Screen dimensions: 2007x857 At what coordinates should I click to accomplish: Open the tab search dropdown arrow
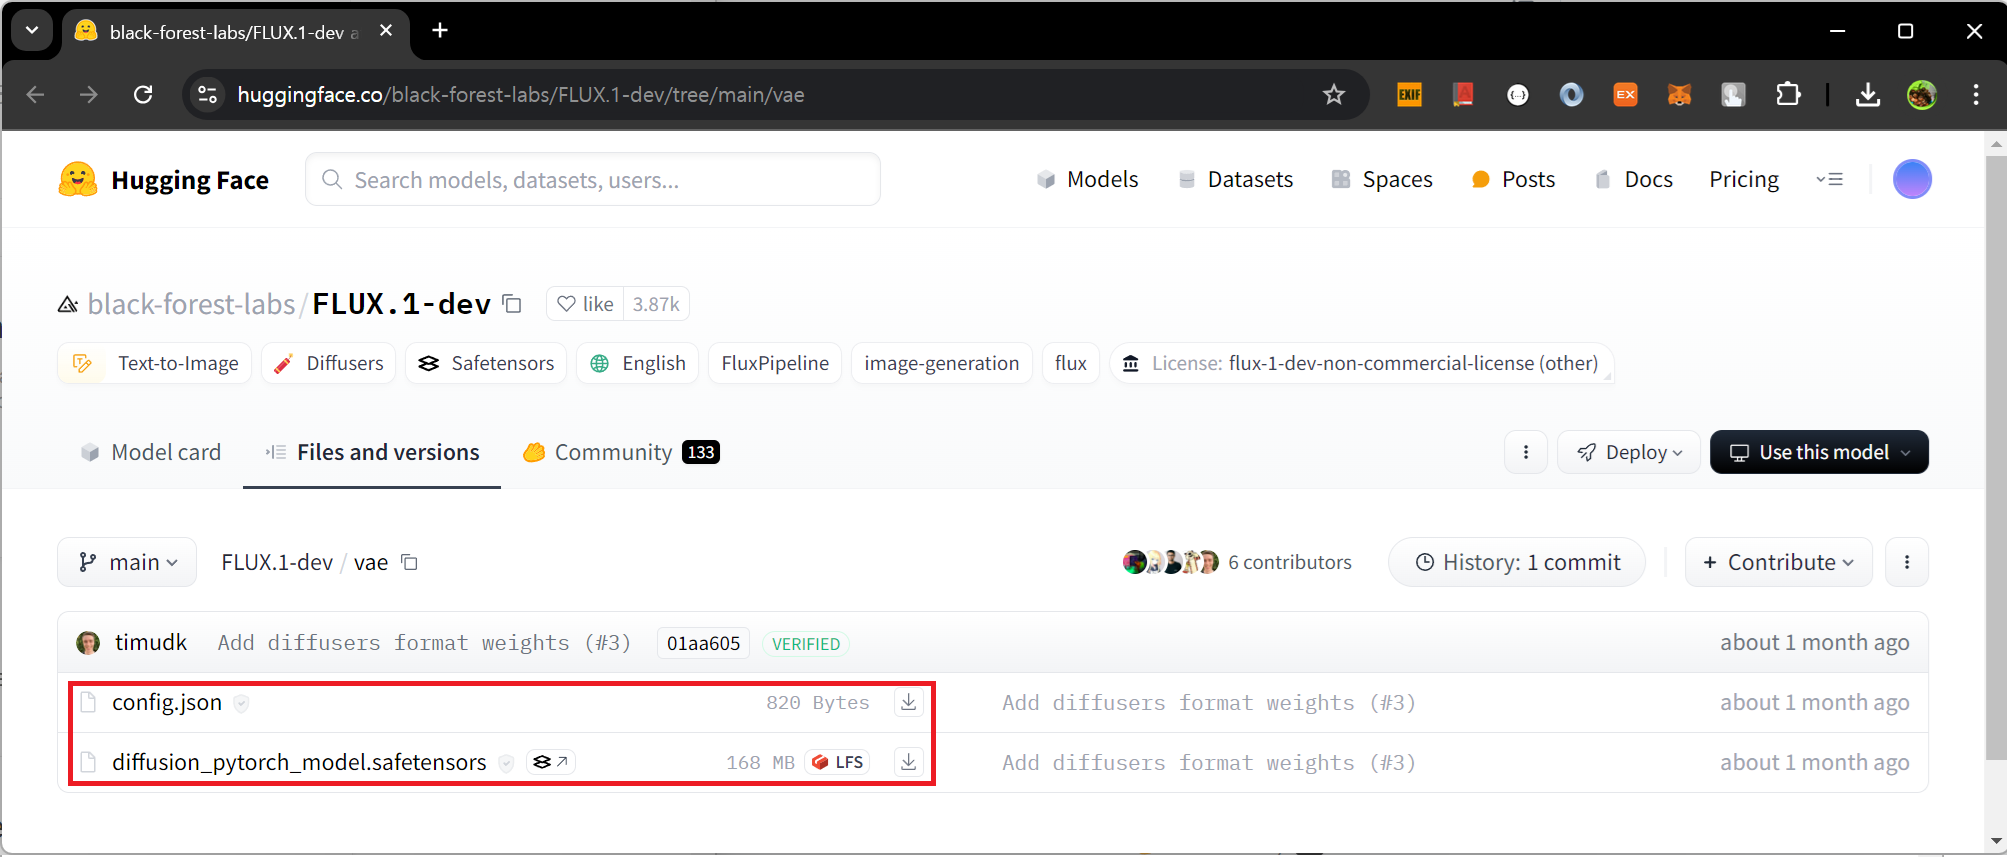[x=32, y=31]
